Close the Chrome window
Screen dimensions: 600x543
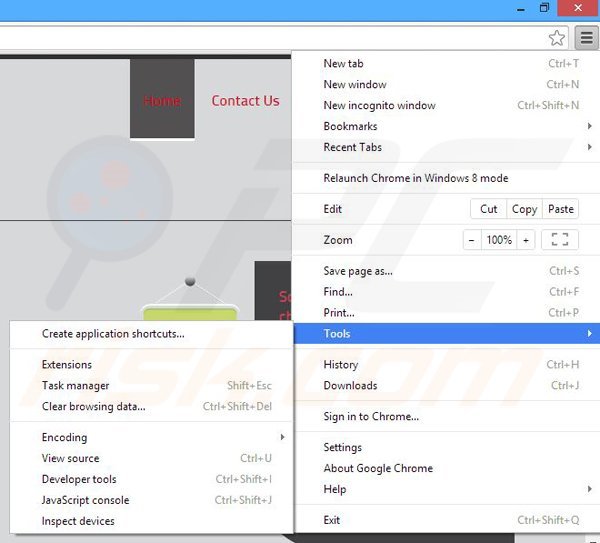click(578, 8)
